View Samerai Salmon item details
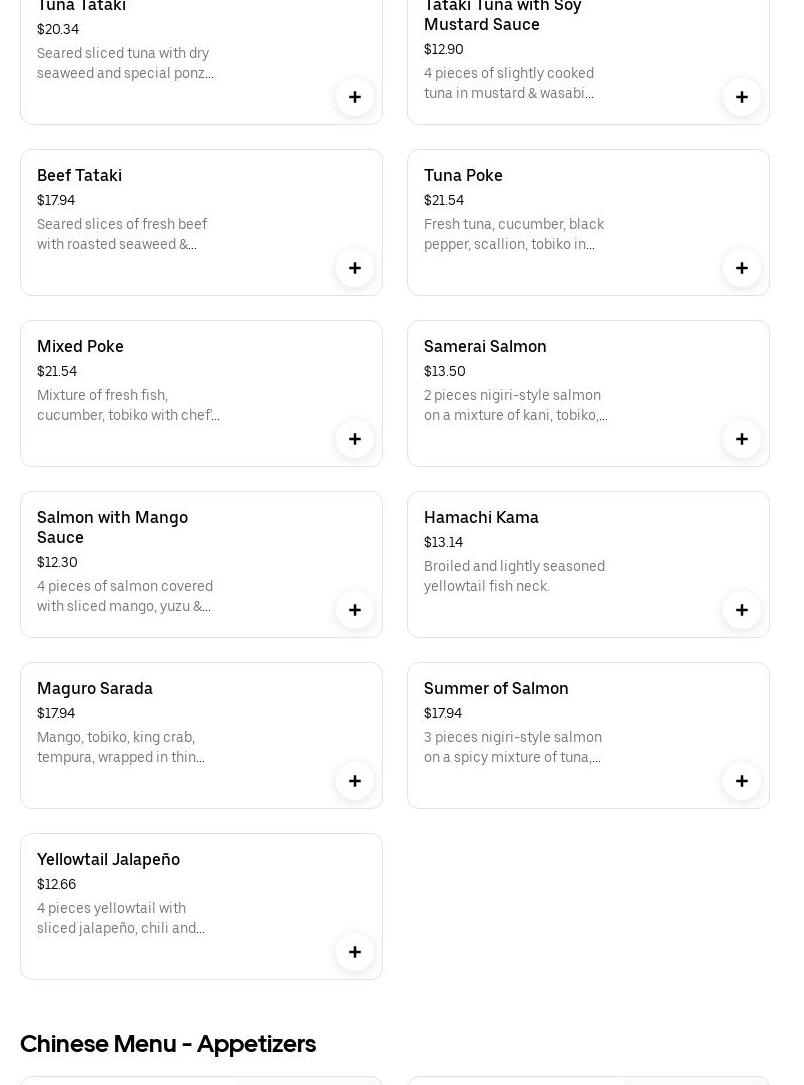804x1085 pixels. pos(485,346)
